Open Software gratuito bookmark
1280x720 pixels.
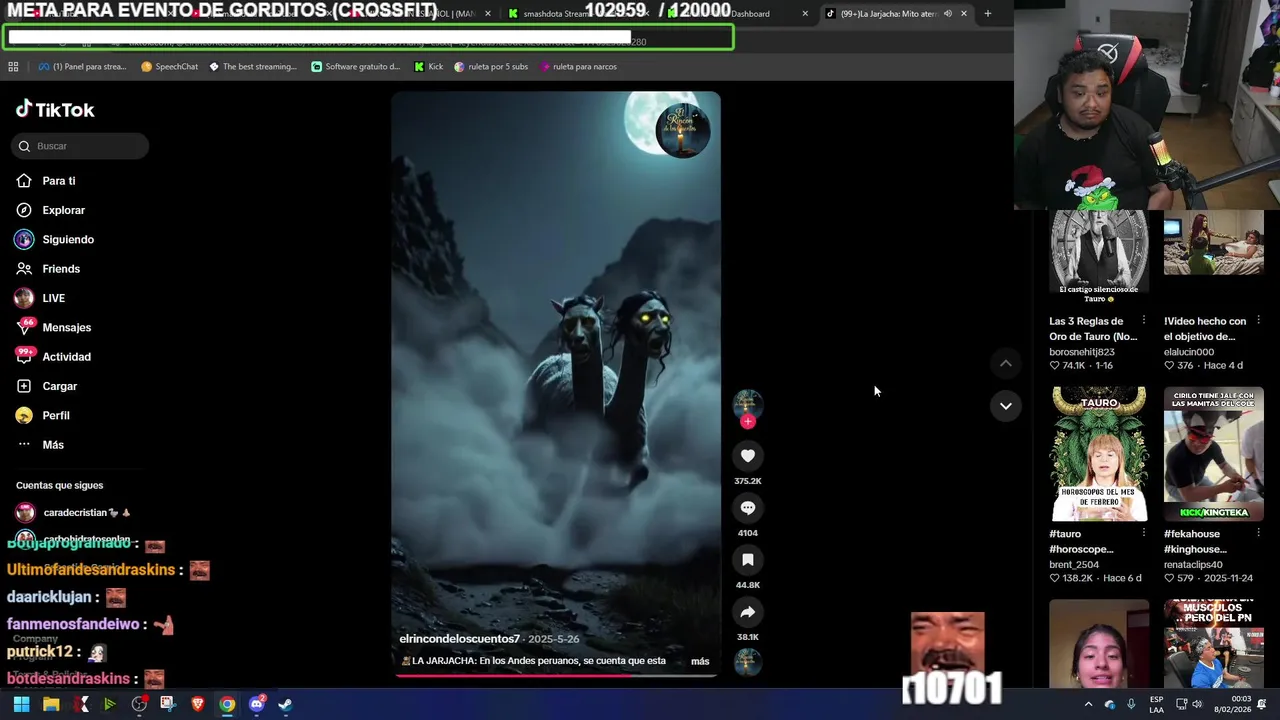click(355, 67)
